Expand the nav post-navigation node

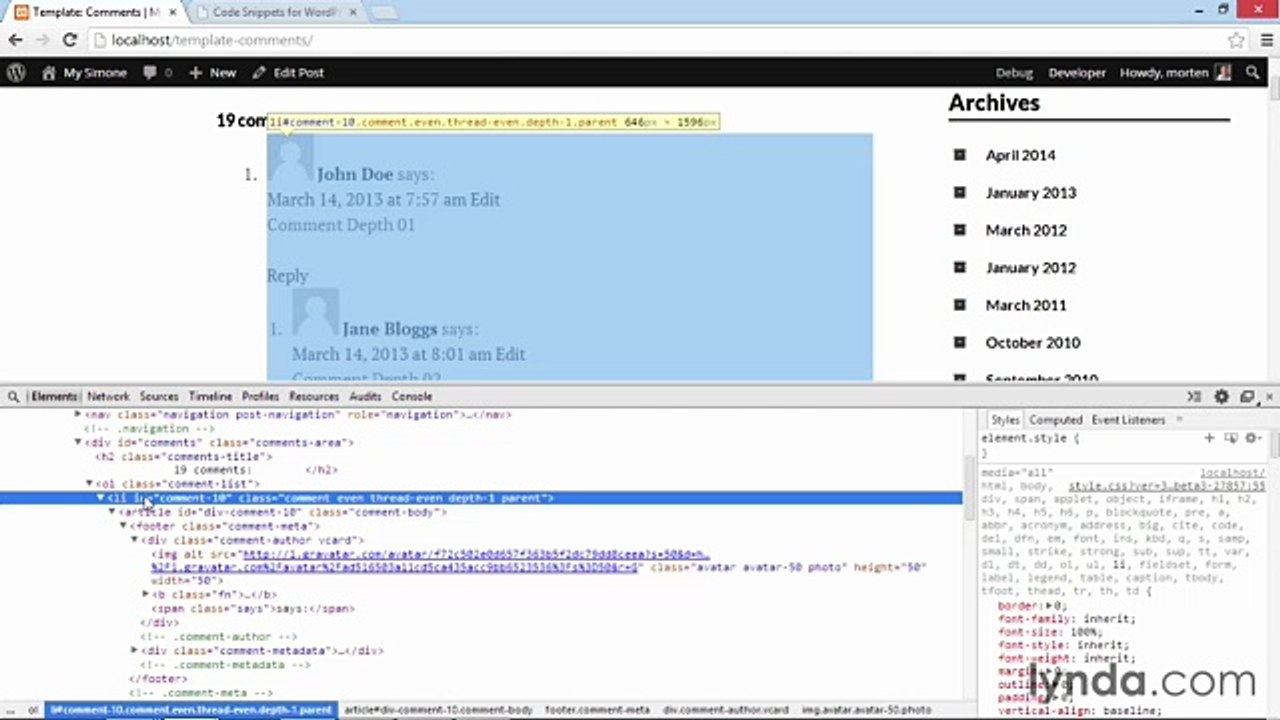pyautogui.click(x=78, y=414)
